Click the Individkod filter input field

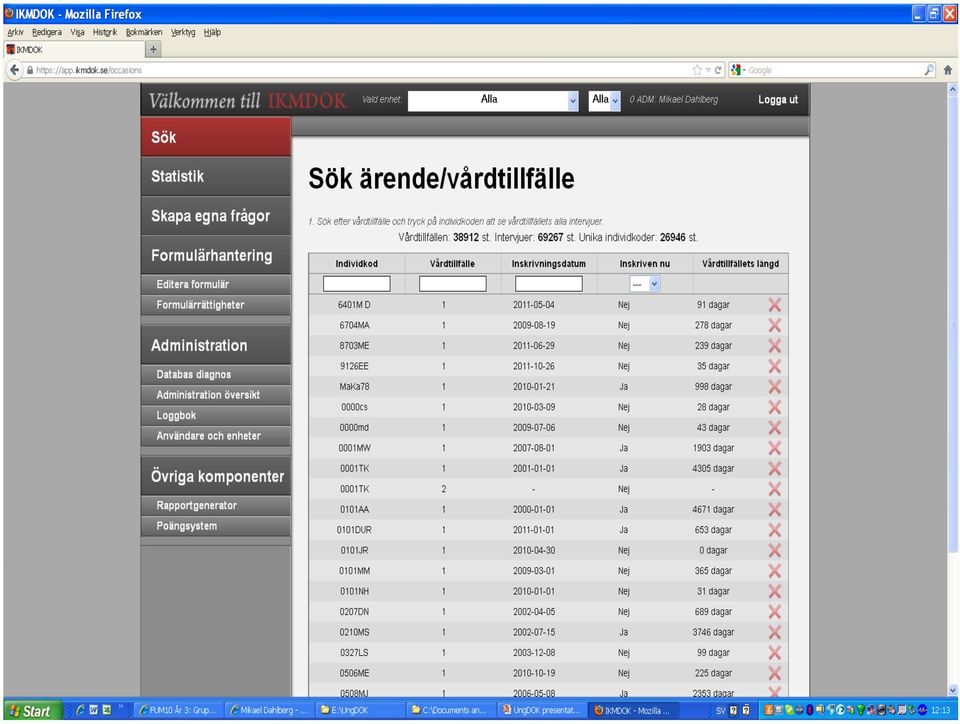coord(356,284)
